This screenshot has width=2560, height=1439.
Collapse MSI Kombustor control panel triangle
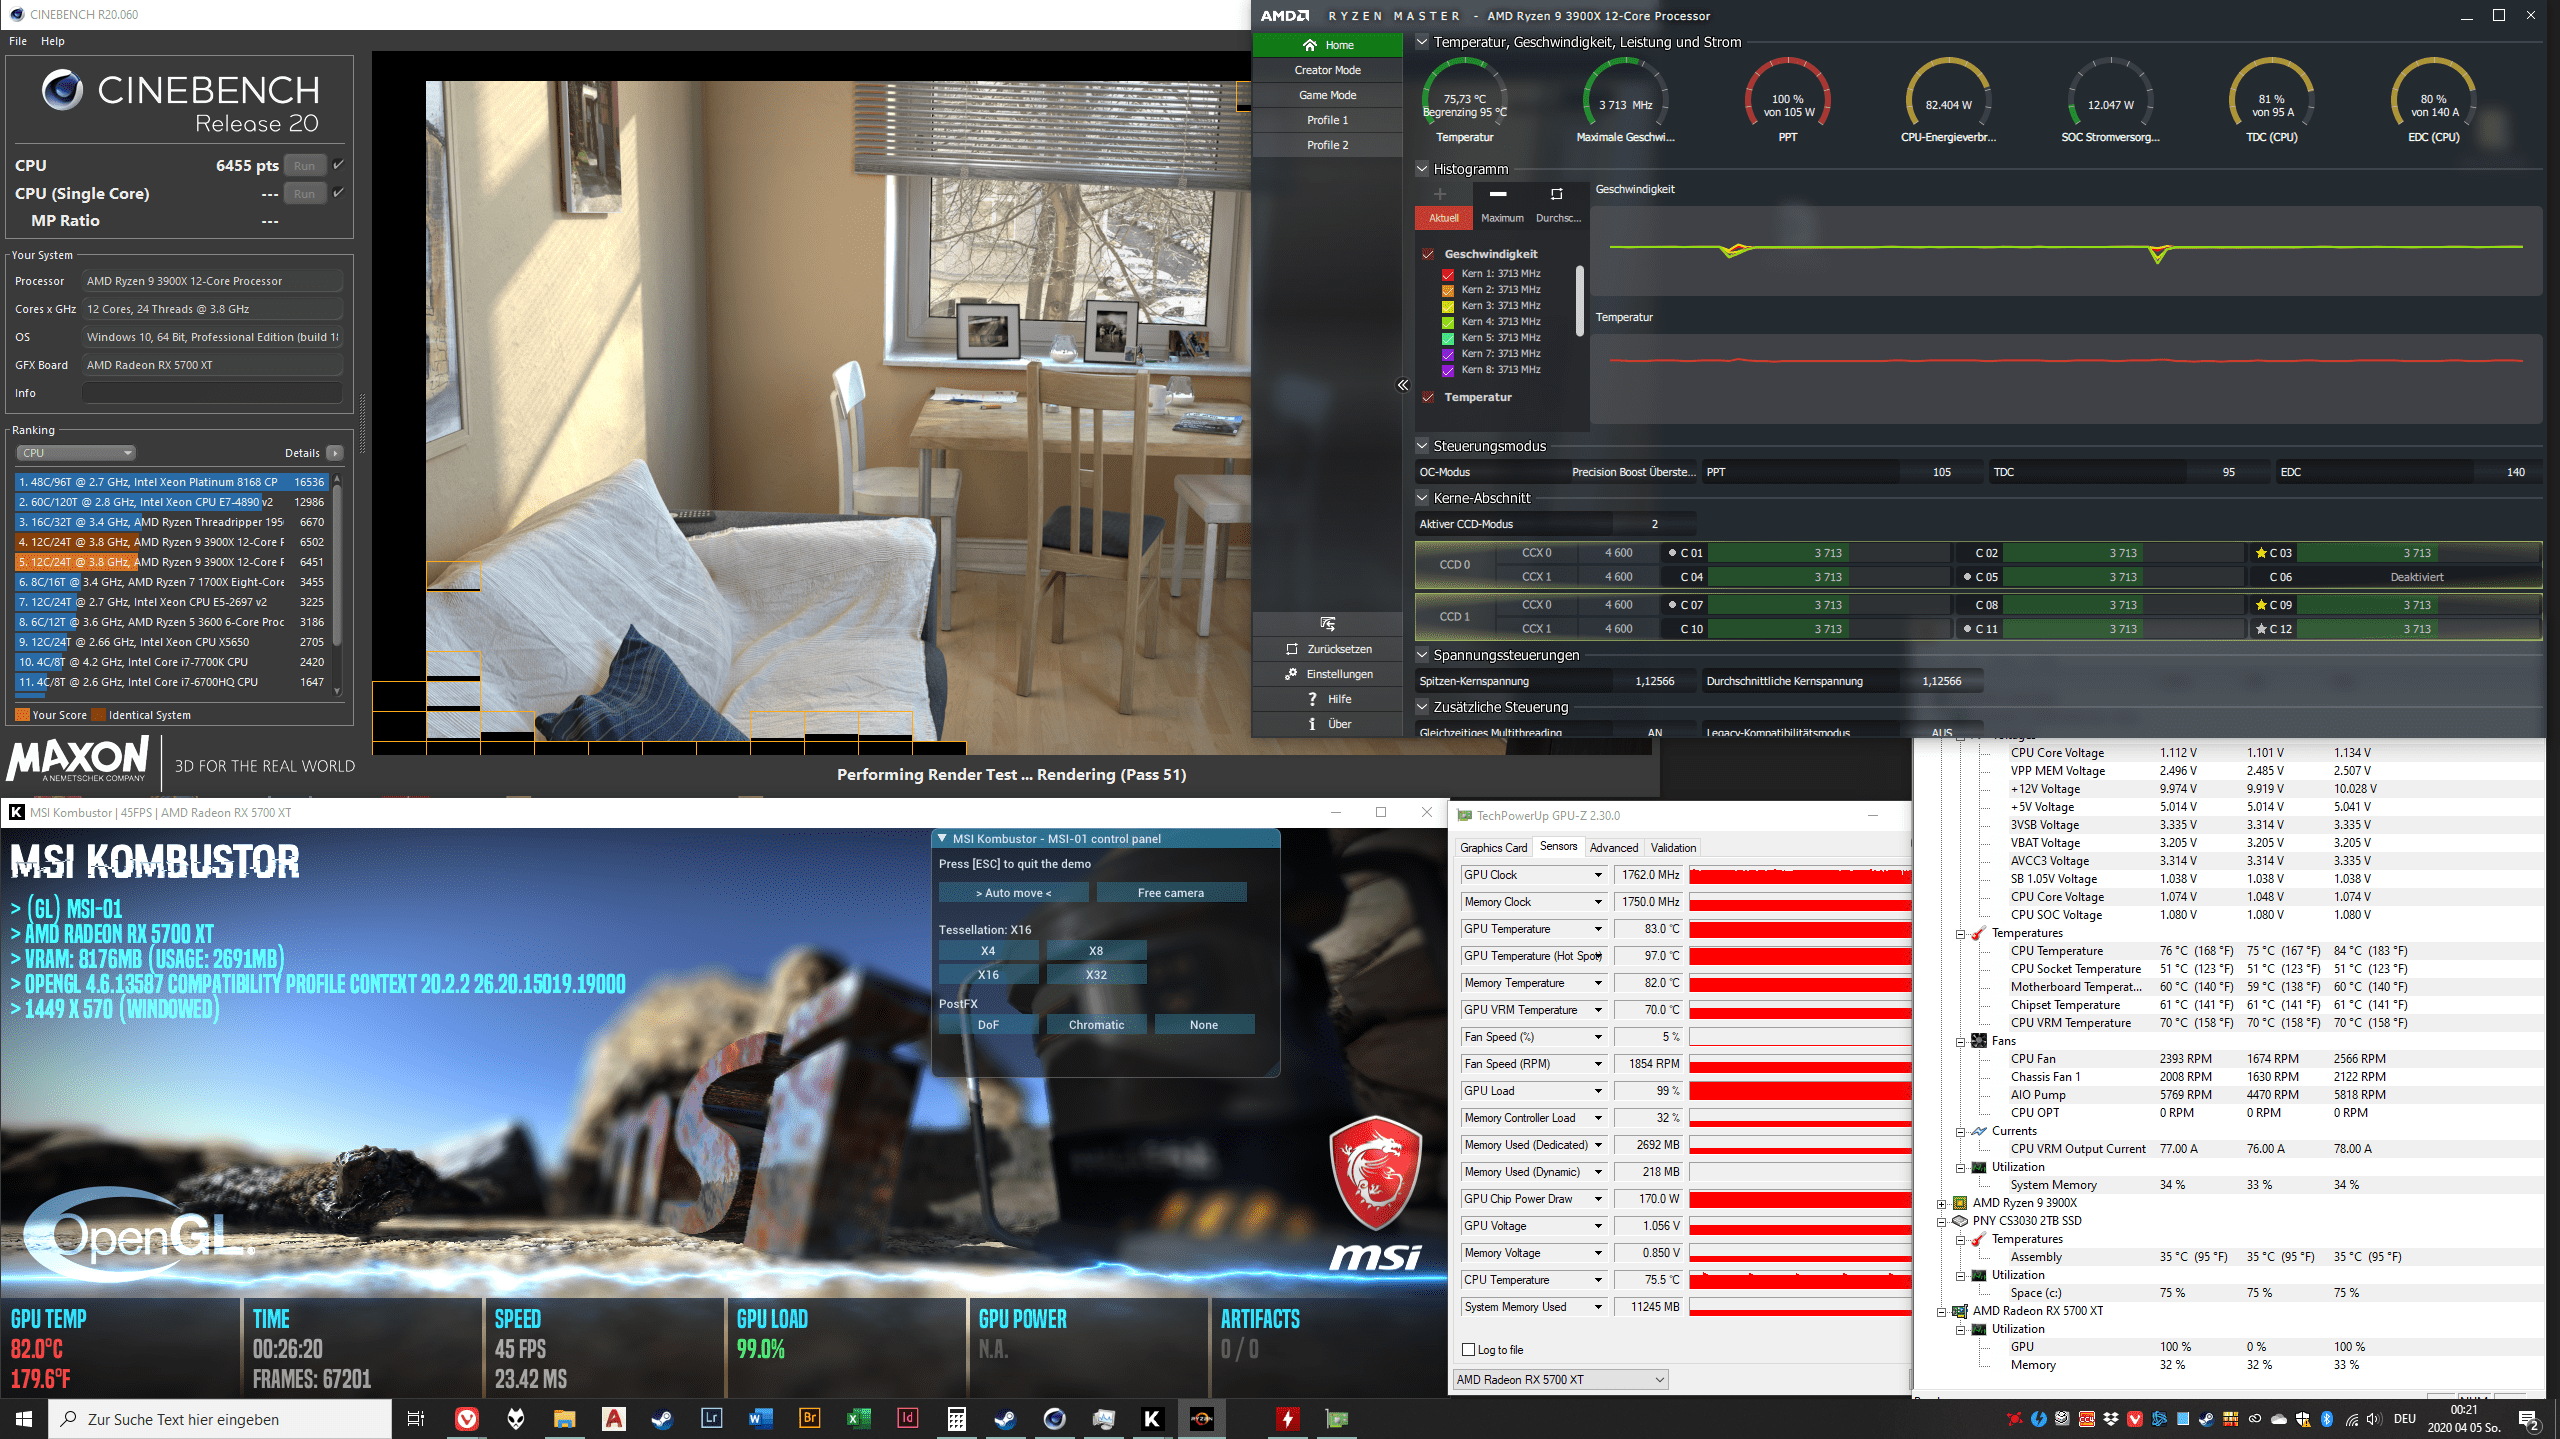tap(942, 839)
